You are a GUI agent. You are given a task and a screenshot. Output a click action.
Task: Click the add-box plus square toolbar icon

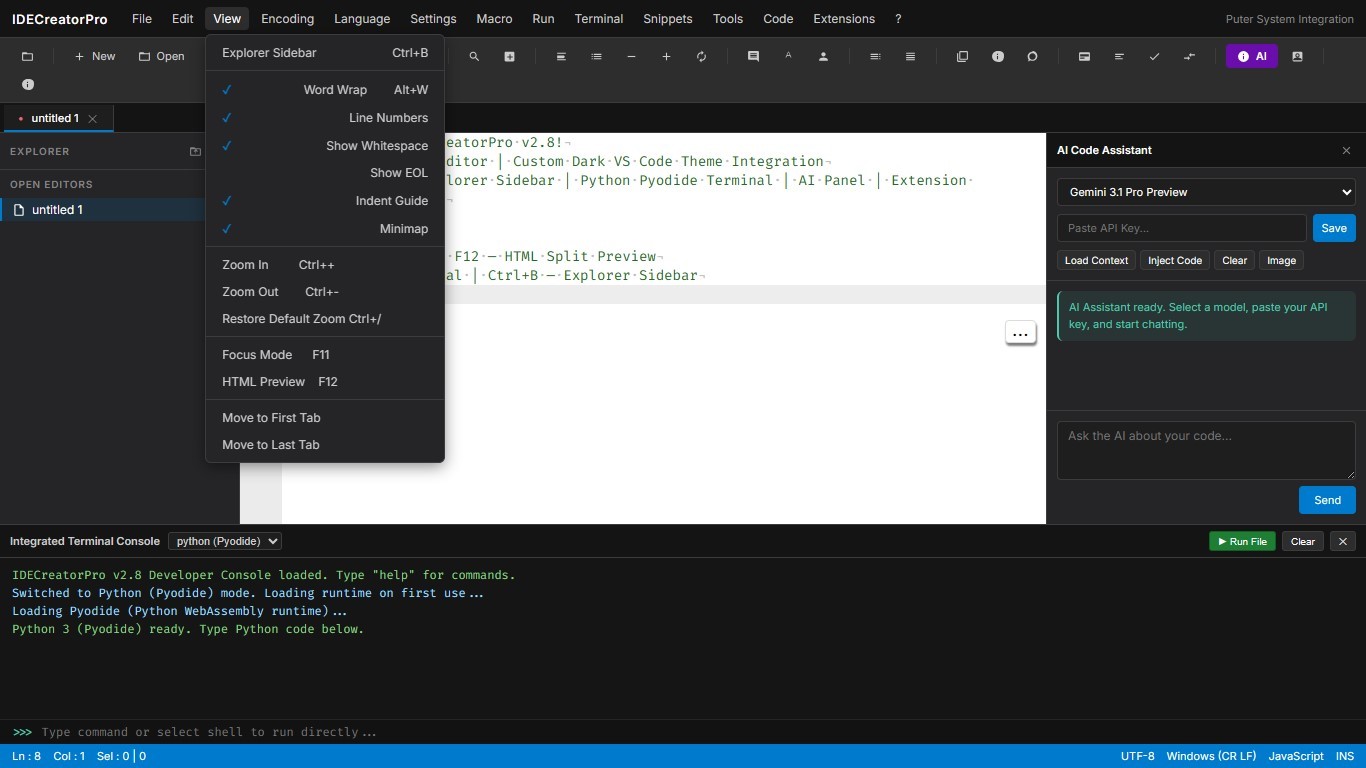[509, 56]
